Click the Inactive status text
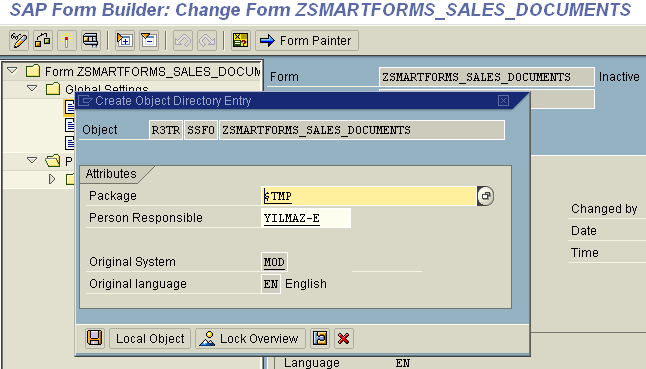Image resolution: width=646 pixels, height=369 pixels. point(619,77)
